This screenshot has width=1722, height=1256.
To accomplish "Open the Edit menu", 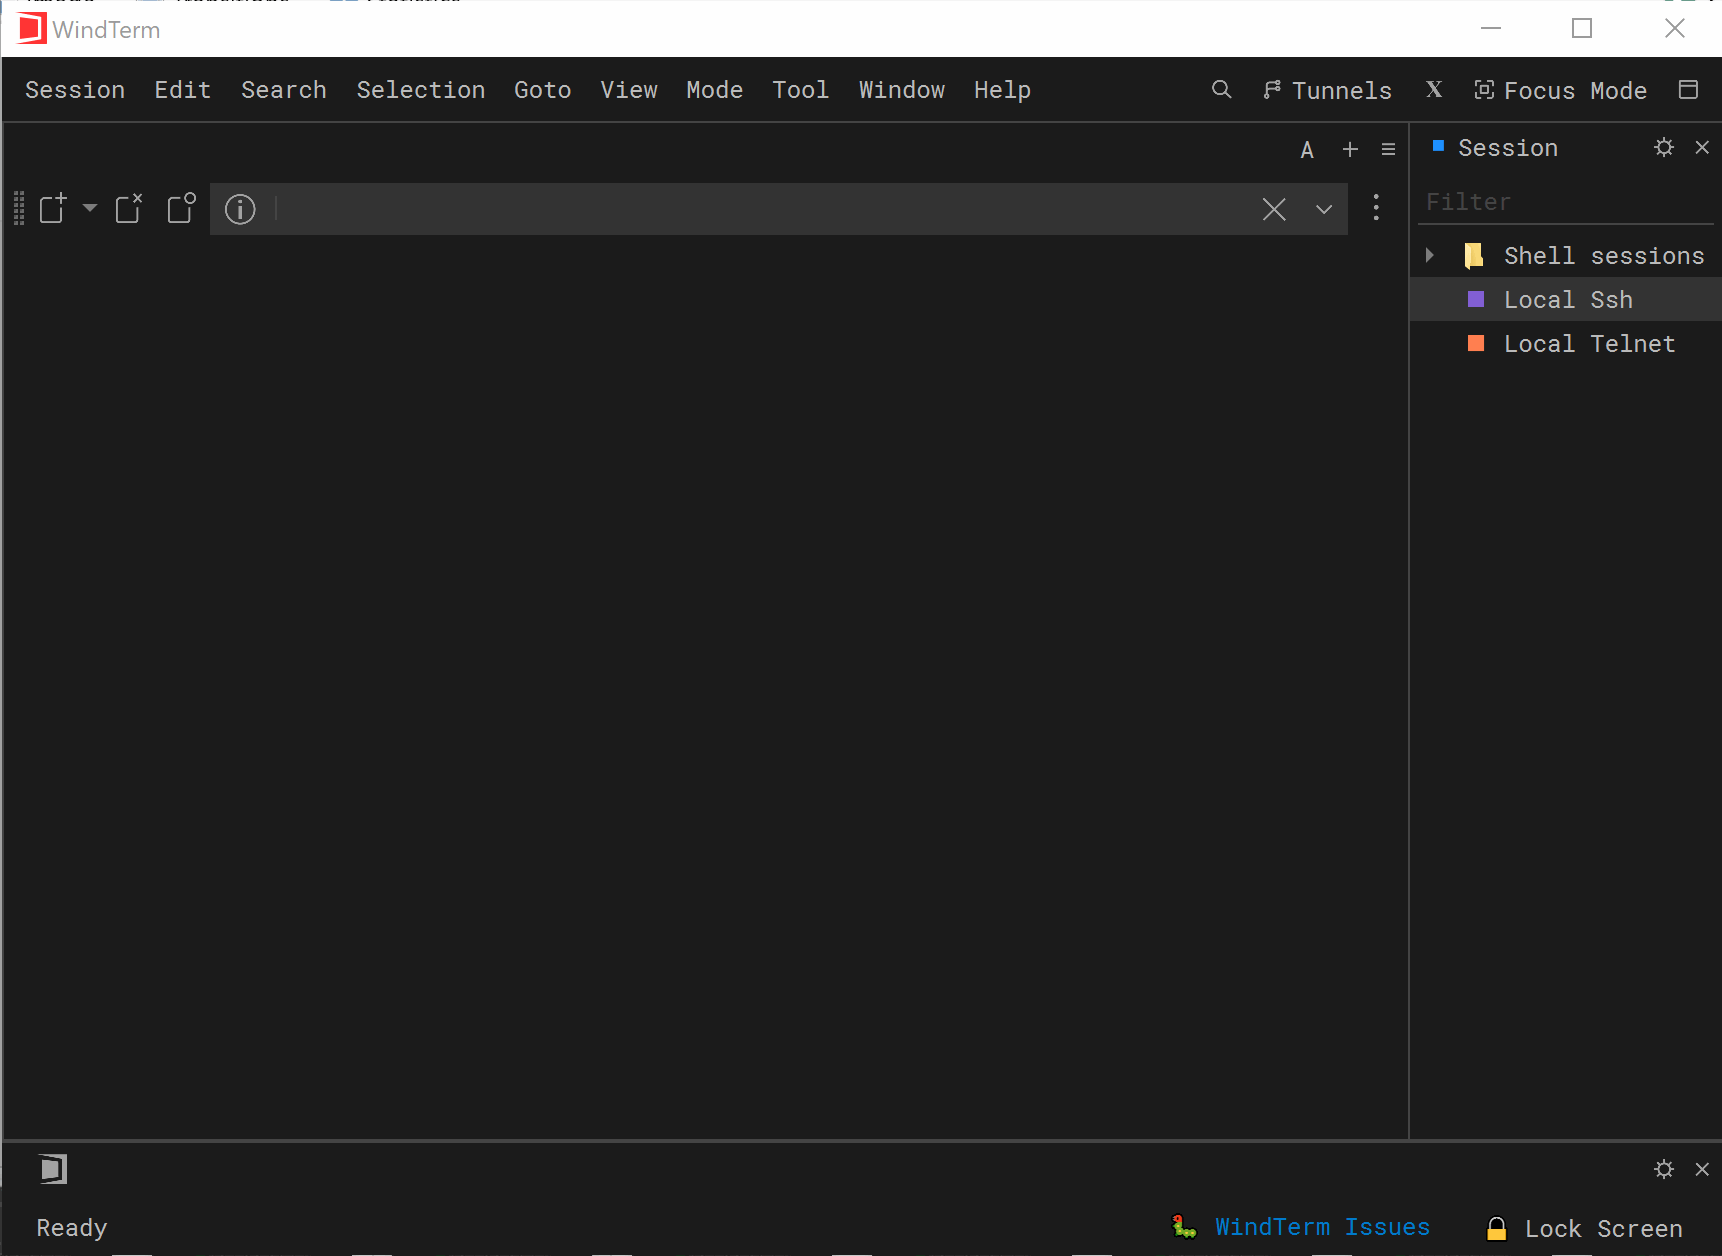I will 182,90.
